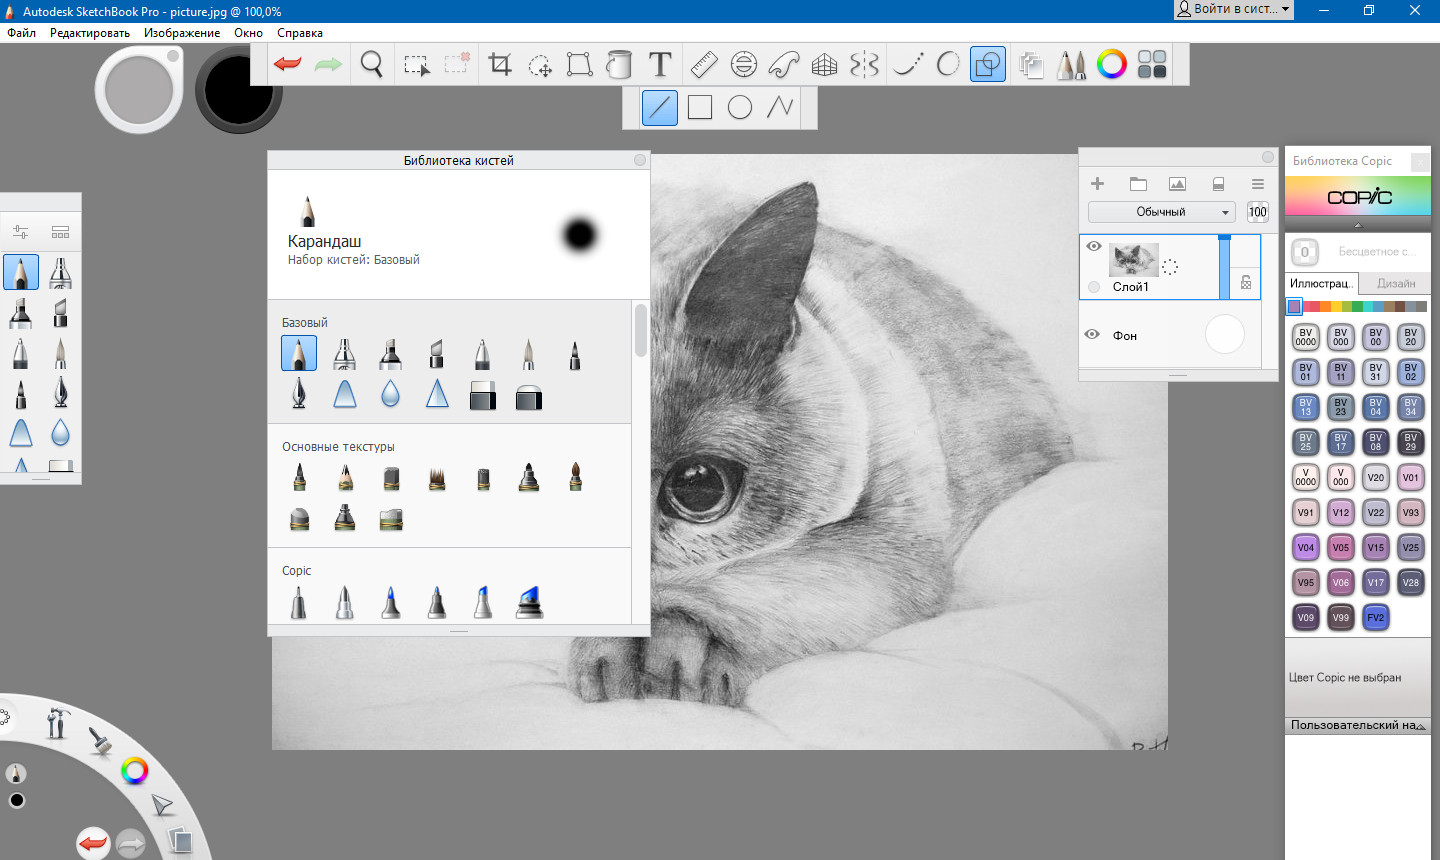The width and height of the screenshot is (1440, 860).
Task: Select the Text tool
Action: [x=660, y=65]
